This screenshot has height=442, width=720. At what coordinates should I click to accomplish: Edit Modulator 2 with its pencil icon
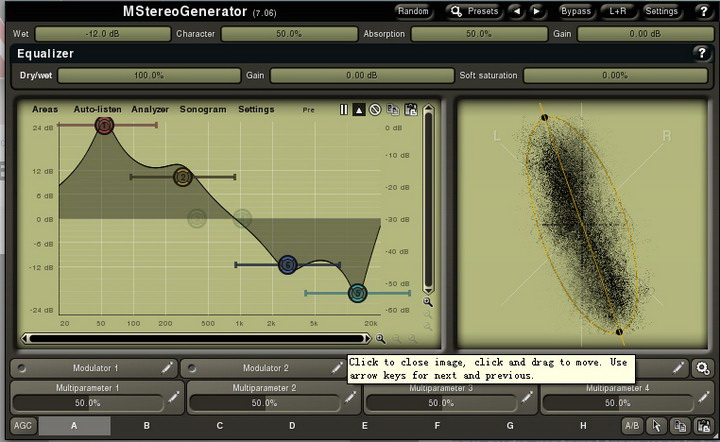tap(337, 368)
